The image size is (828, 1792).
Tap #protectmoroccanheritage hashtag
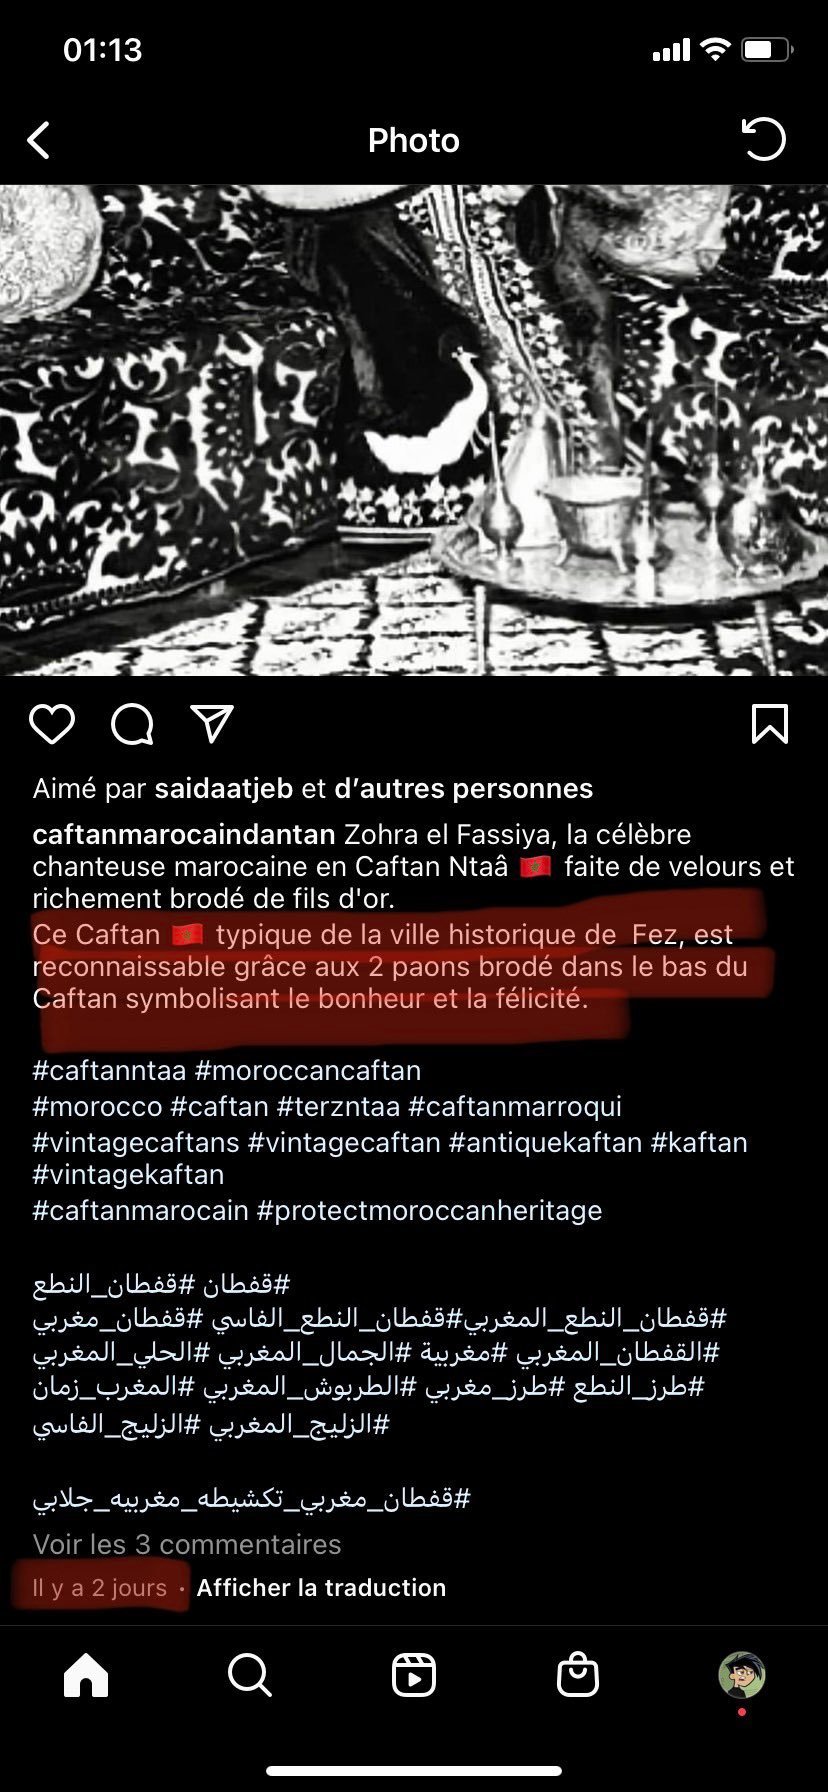pyautogui.click(x=430, y=1210)
